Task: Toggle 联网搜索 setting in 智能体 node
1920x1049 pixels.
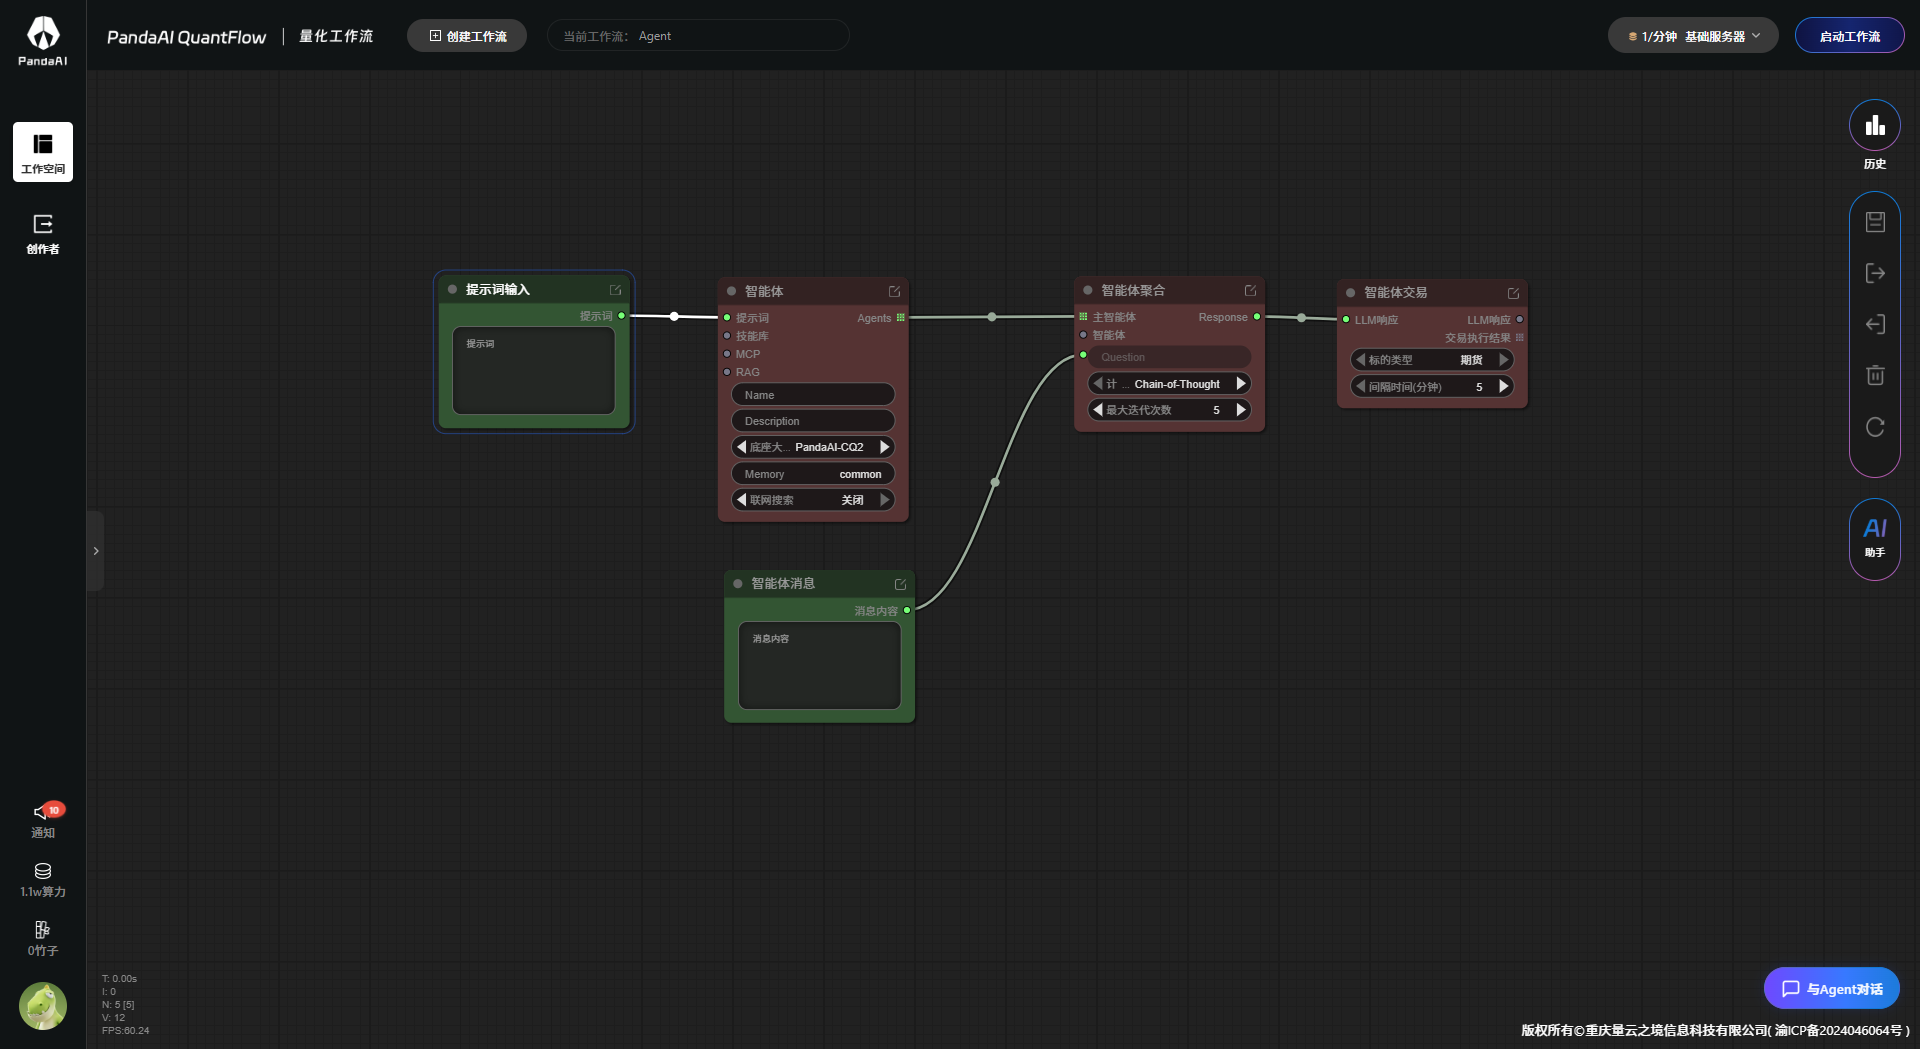Action: 812,500
